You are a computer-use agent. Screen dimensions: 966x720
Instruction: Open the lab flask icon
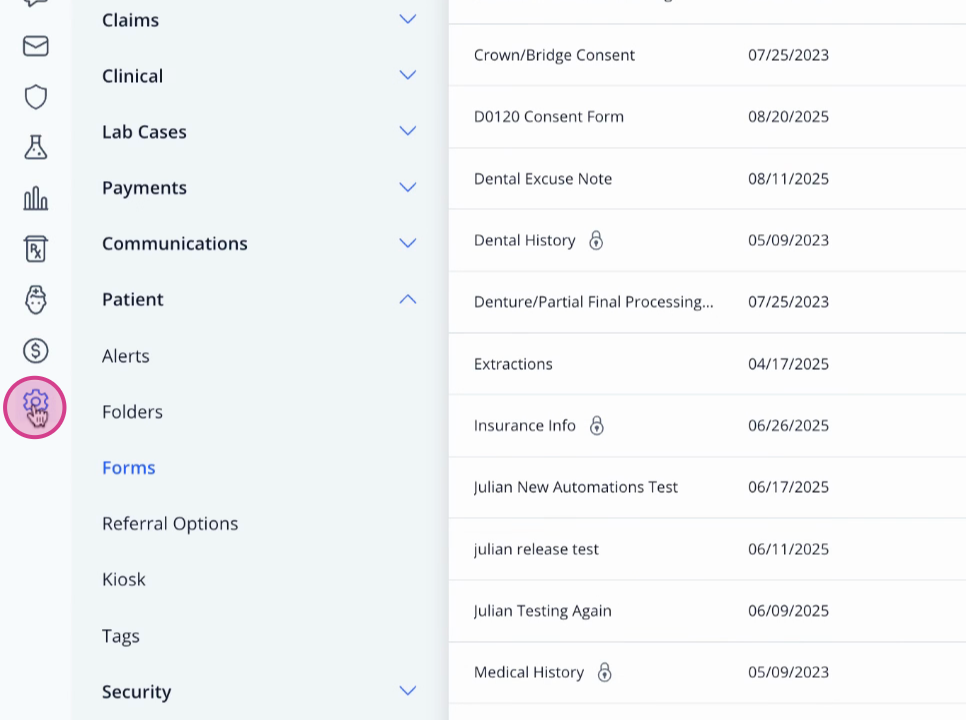click(36, 147)
